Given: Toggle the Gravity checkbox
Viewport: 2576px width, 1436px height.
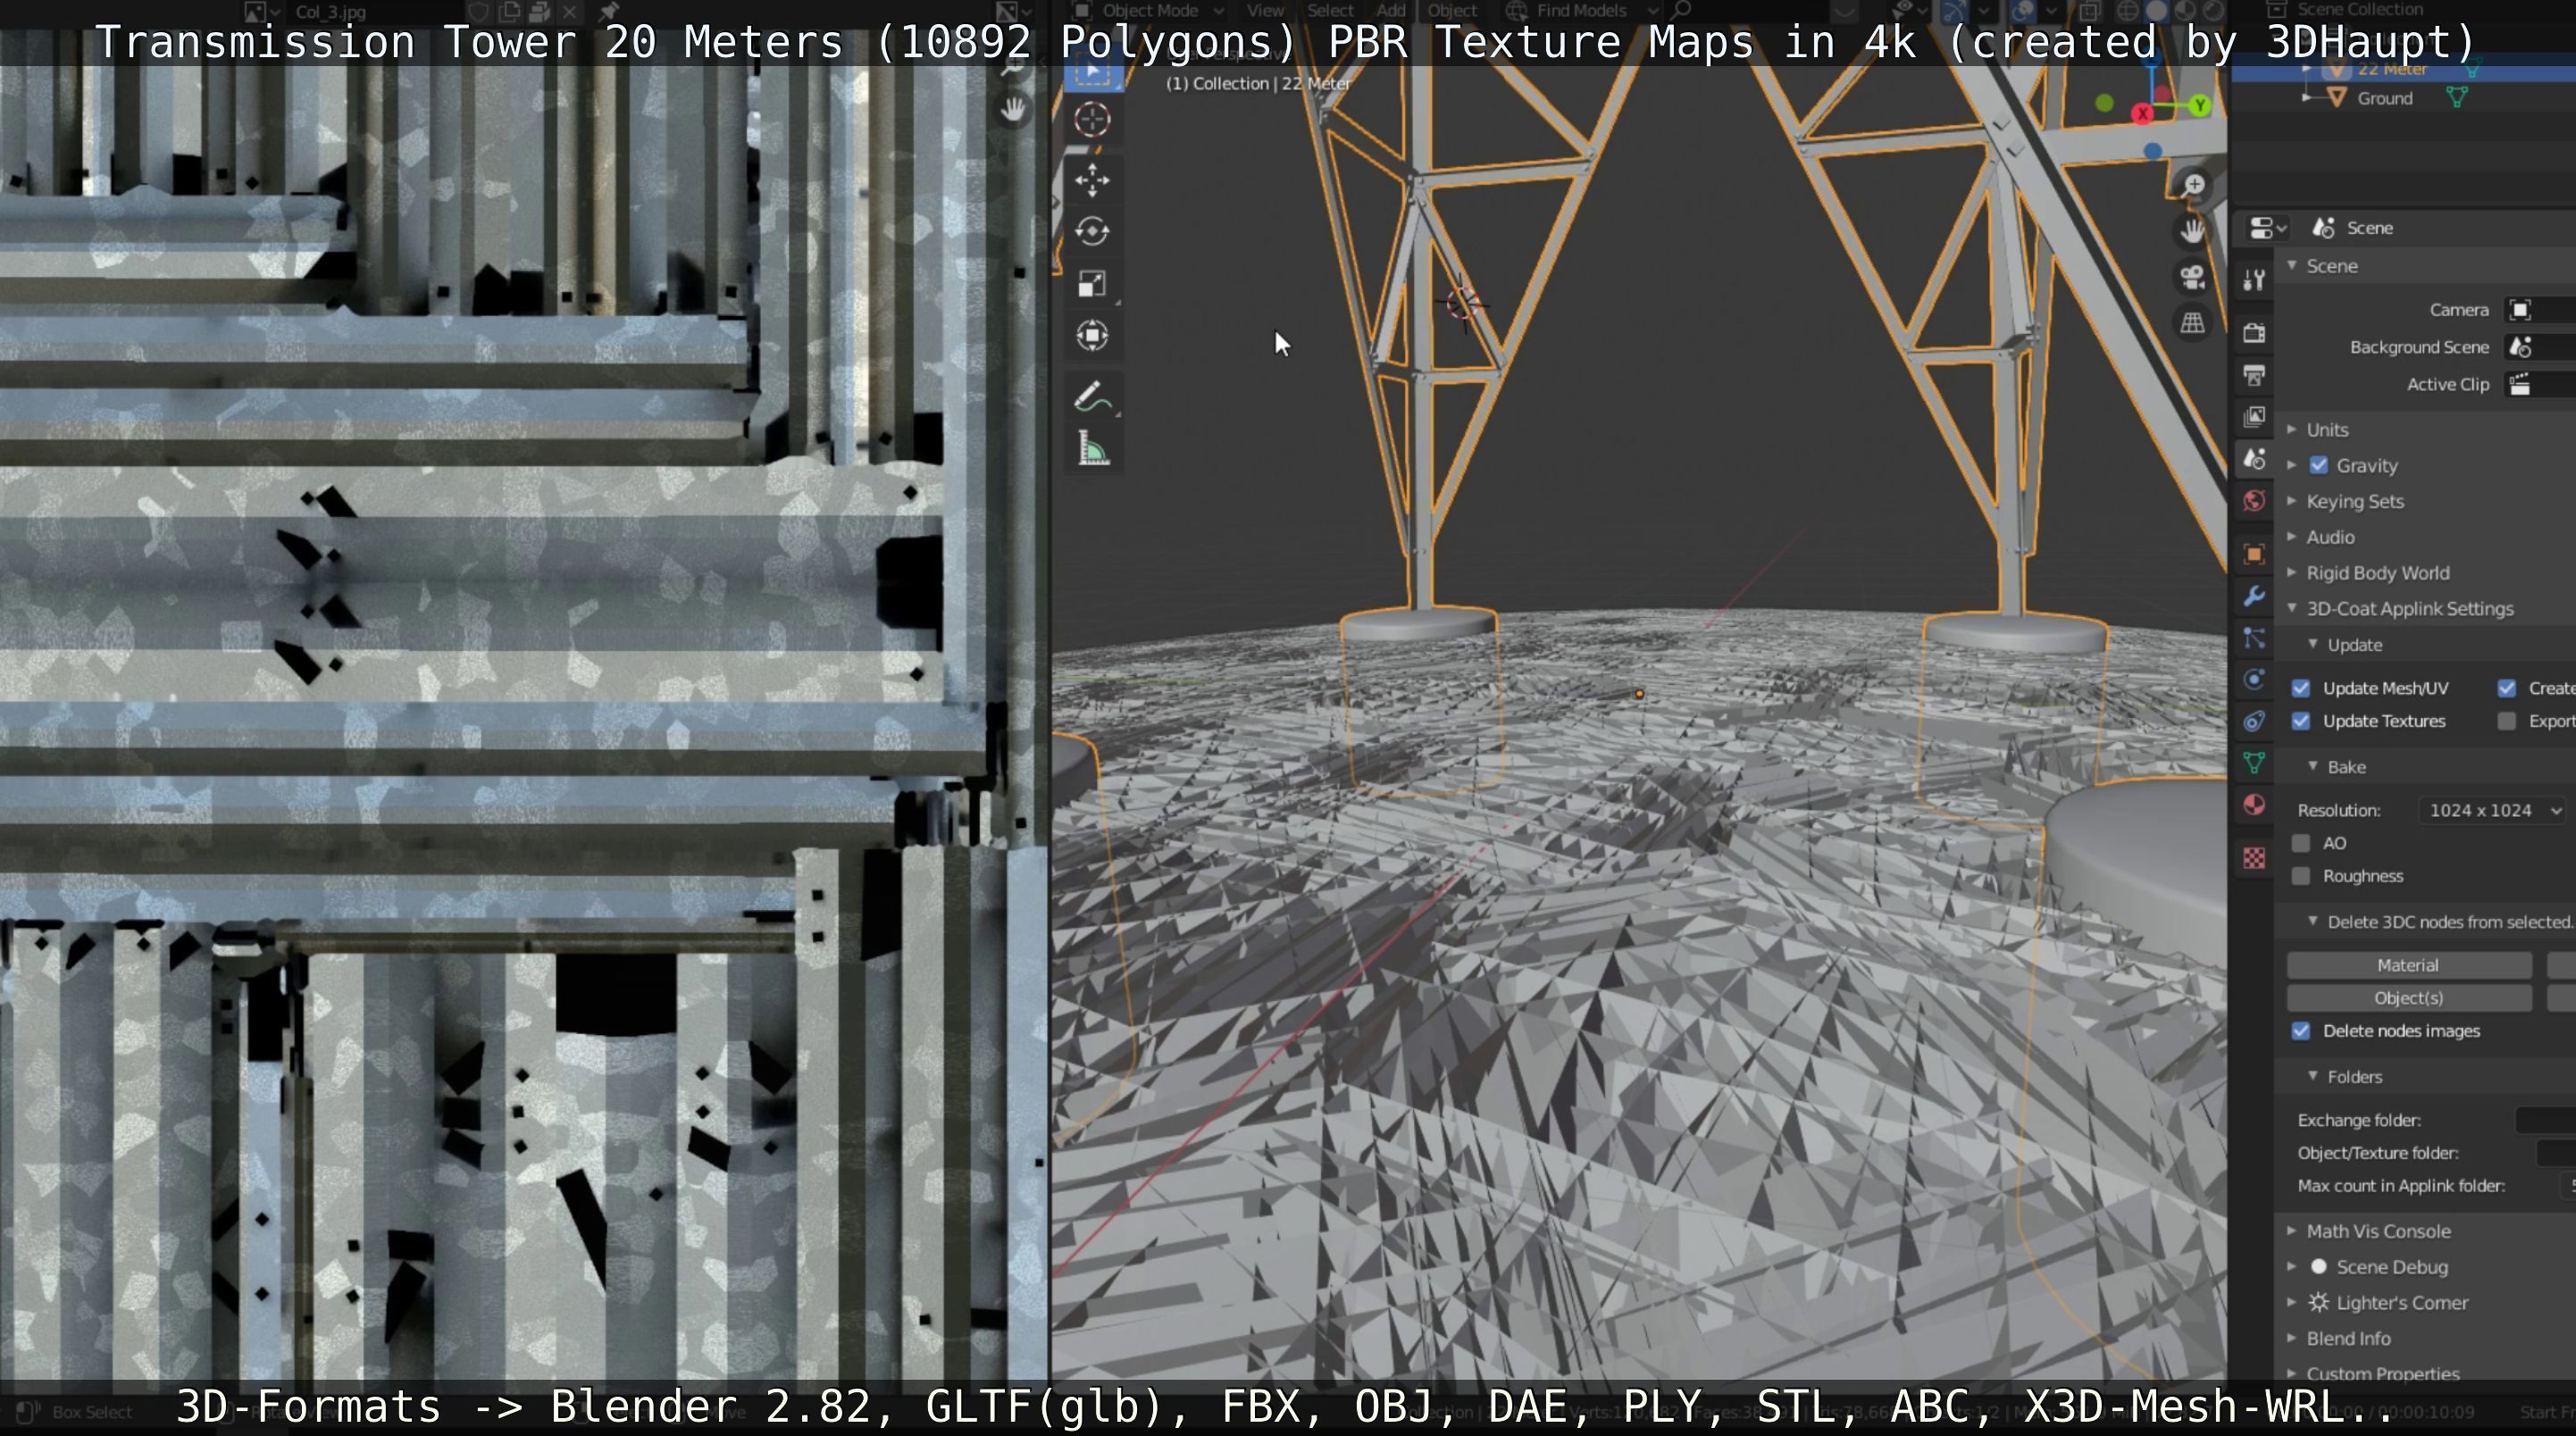Looking at the screenshot, I should pyautogui.click(x=2319, y=465).
